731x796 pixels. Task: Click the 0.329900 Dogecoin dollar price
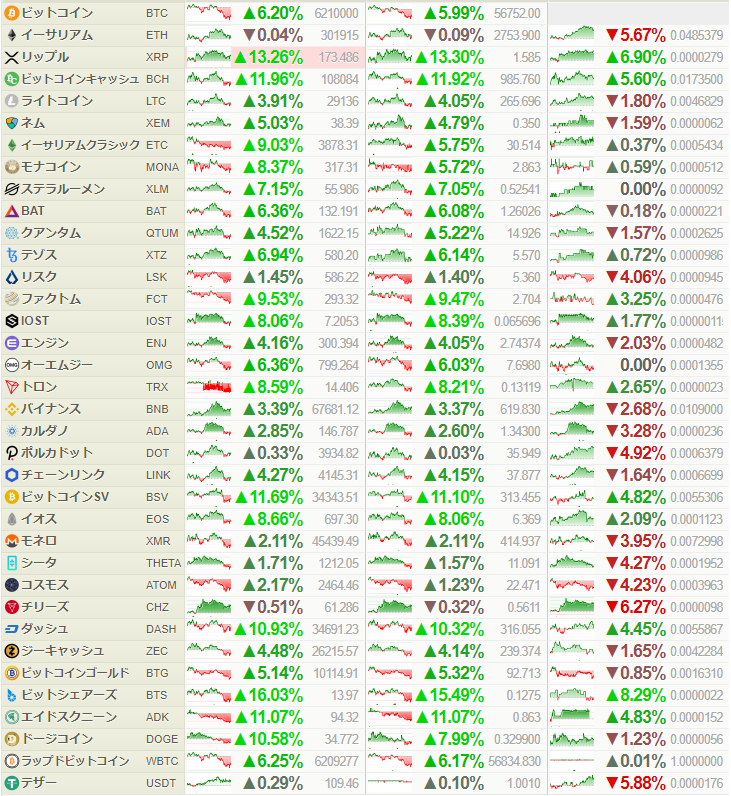(517, 739)
